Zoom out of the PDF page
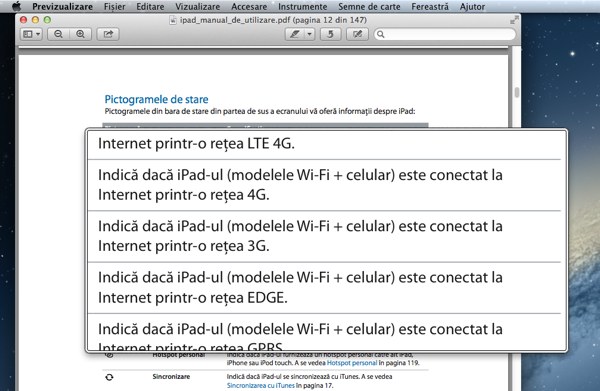 click(x=58, y=34)
